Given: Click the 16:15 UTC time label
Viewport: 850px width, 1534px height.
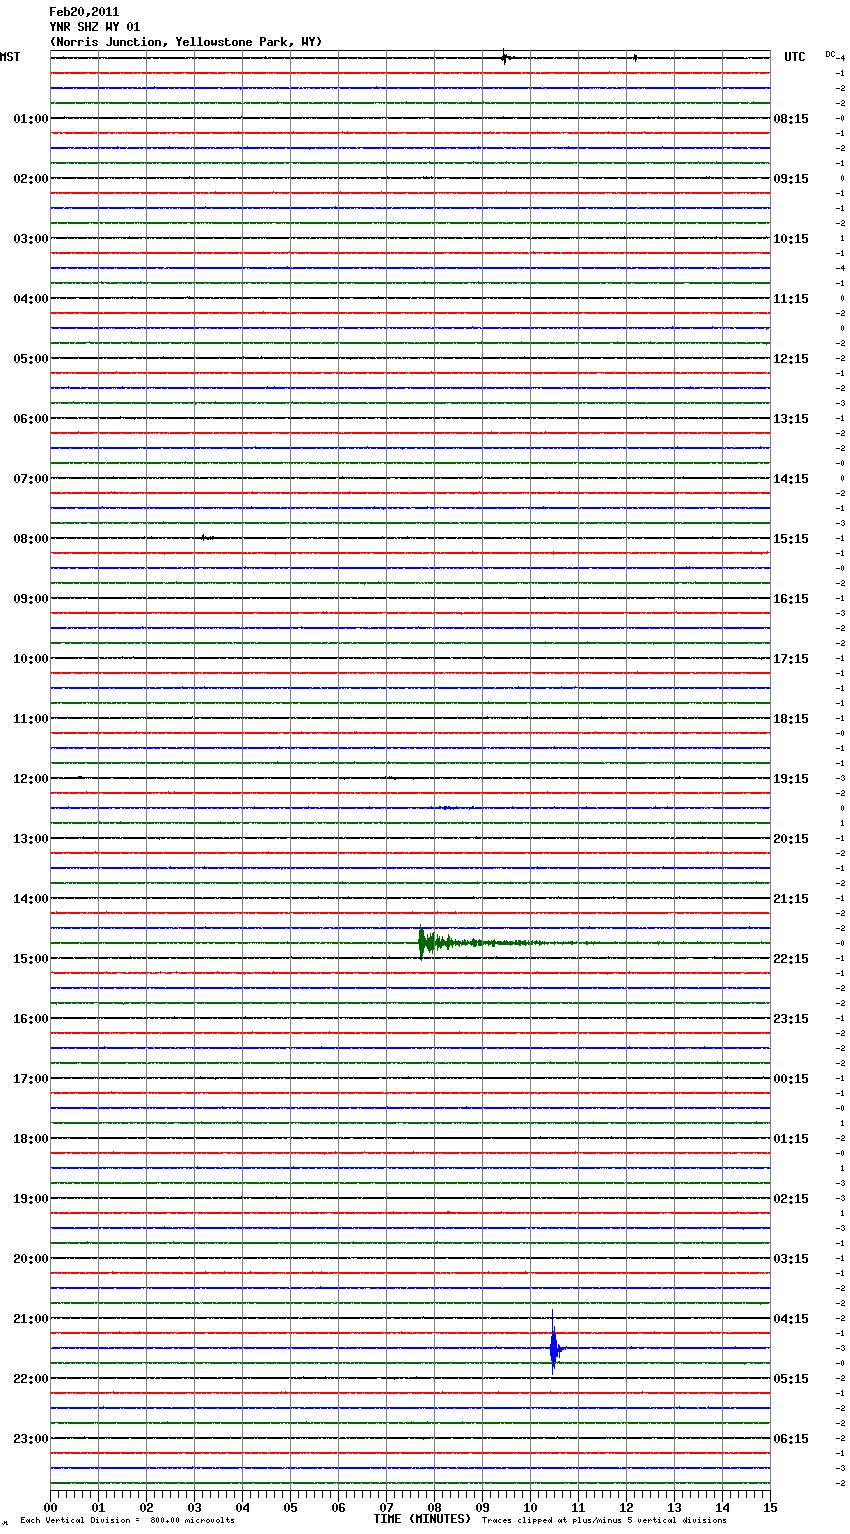Looking at the screenshot, I should (x=791, y=599).
